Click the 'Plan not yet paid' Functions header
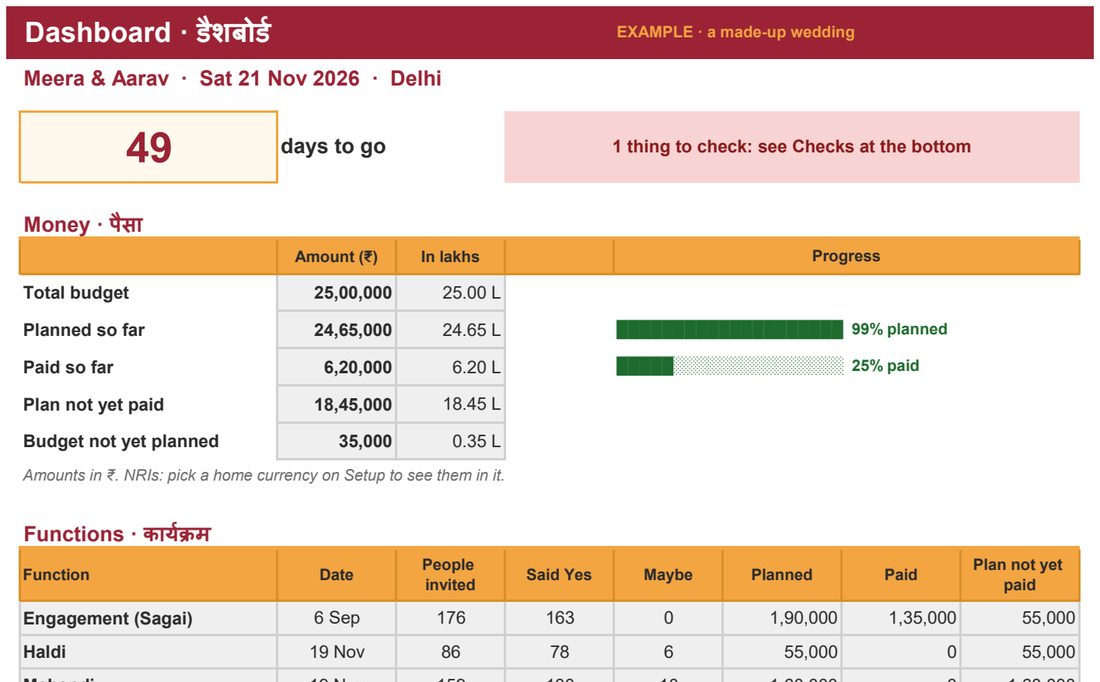 pos(1019,575)
